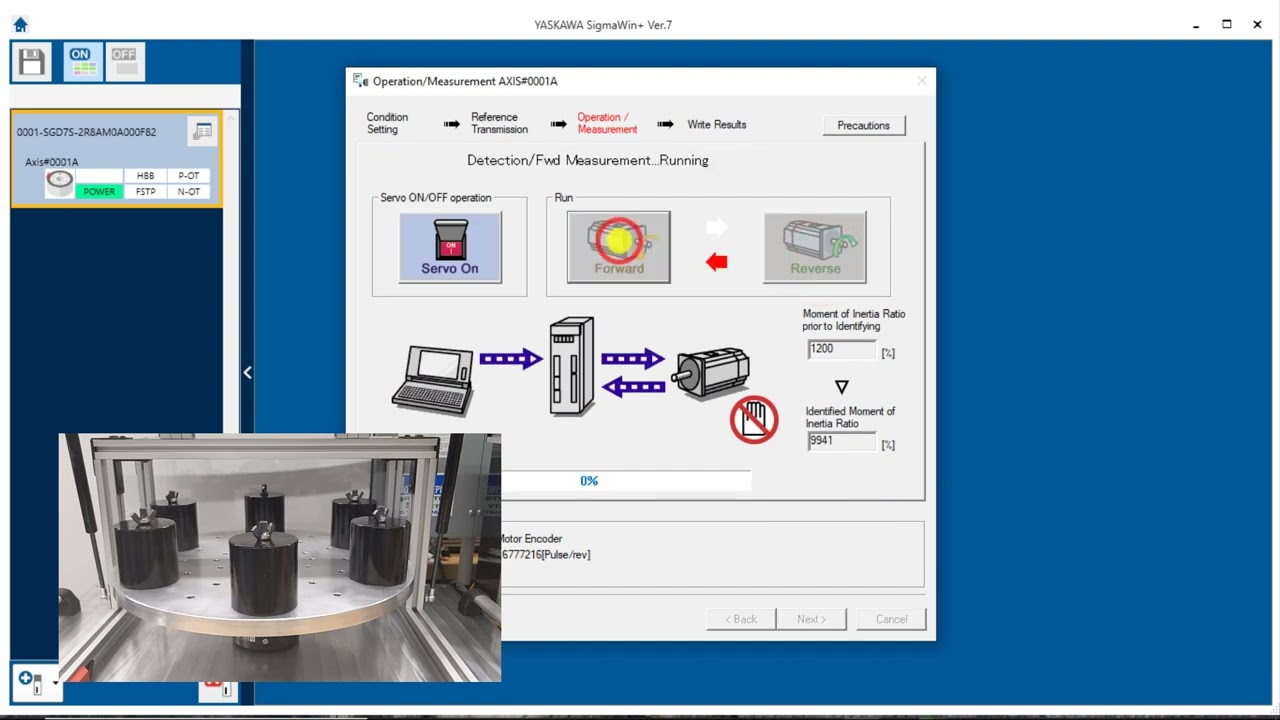Click the dialog title icon for AXIS#0001A
1280x720 pixels.
click(360, 81)
